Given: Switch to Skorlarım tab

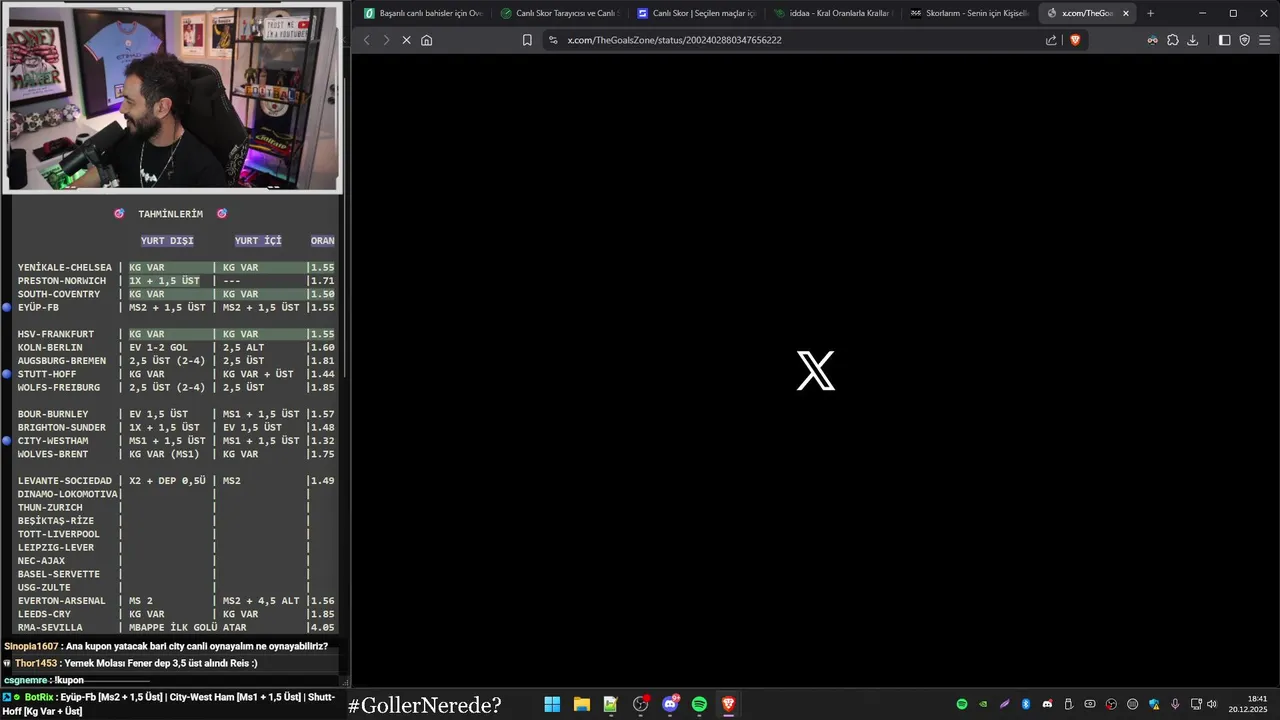Looking at the screenshot, I should click(969, 13).
